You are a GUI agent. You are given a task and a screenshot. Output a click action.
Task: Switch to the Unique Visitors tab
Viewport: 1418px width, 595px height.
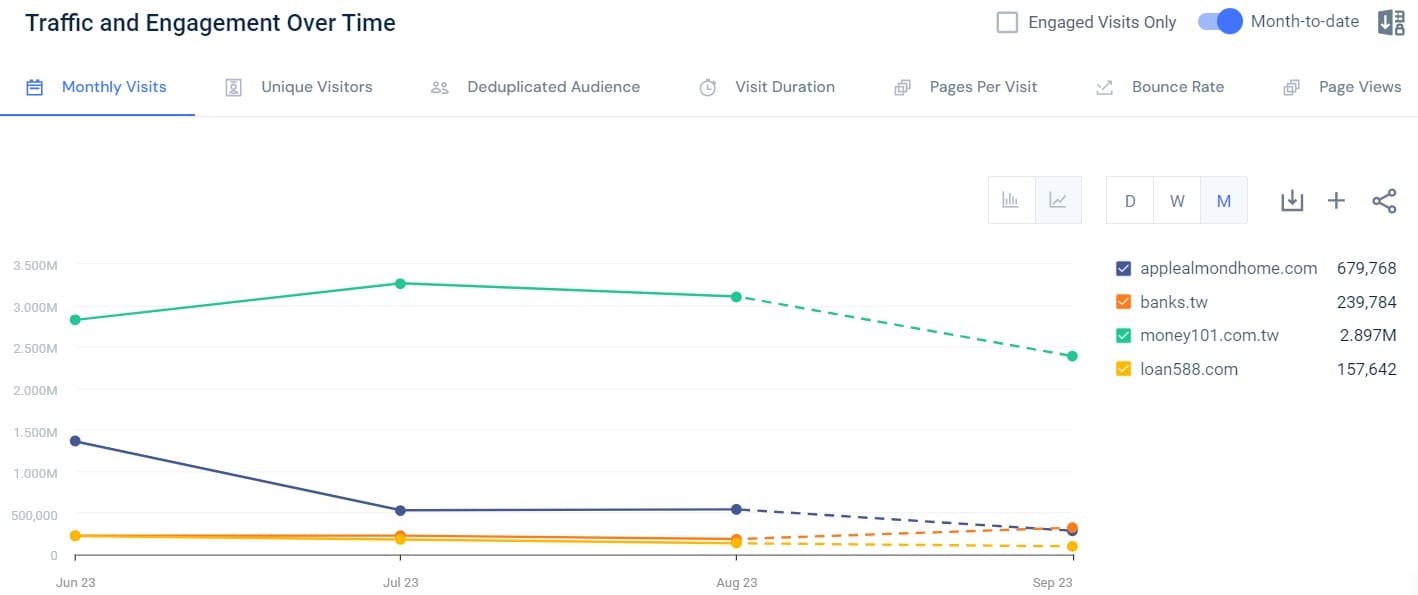[x=316, y=87]
